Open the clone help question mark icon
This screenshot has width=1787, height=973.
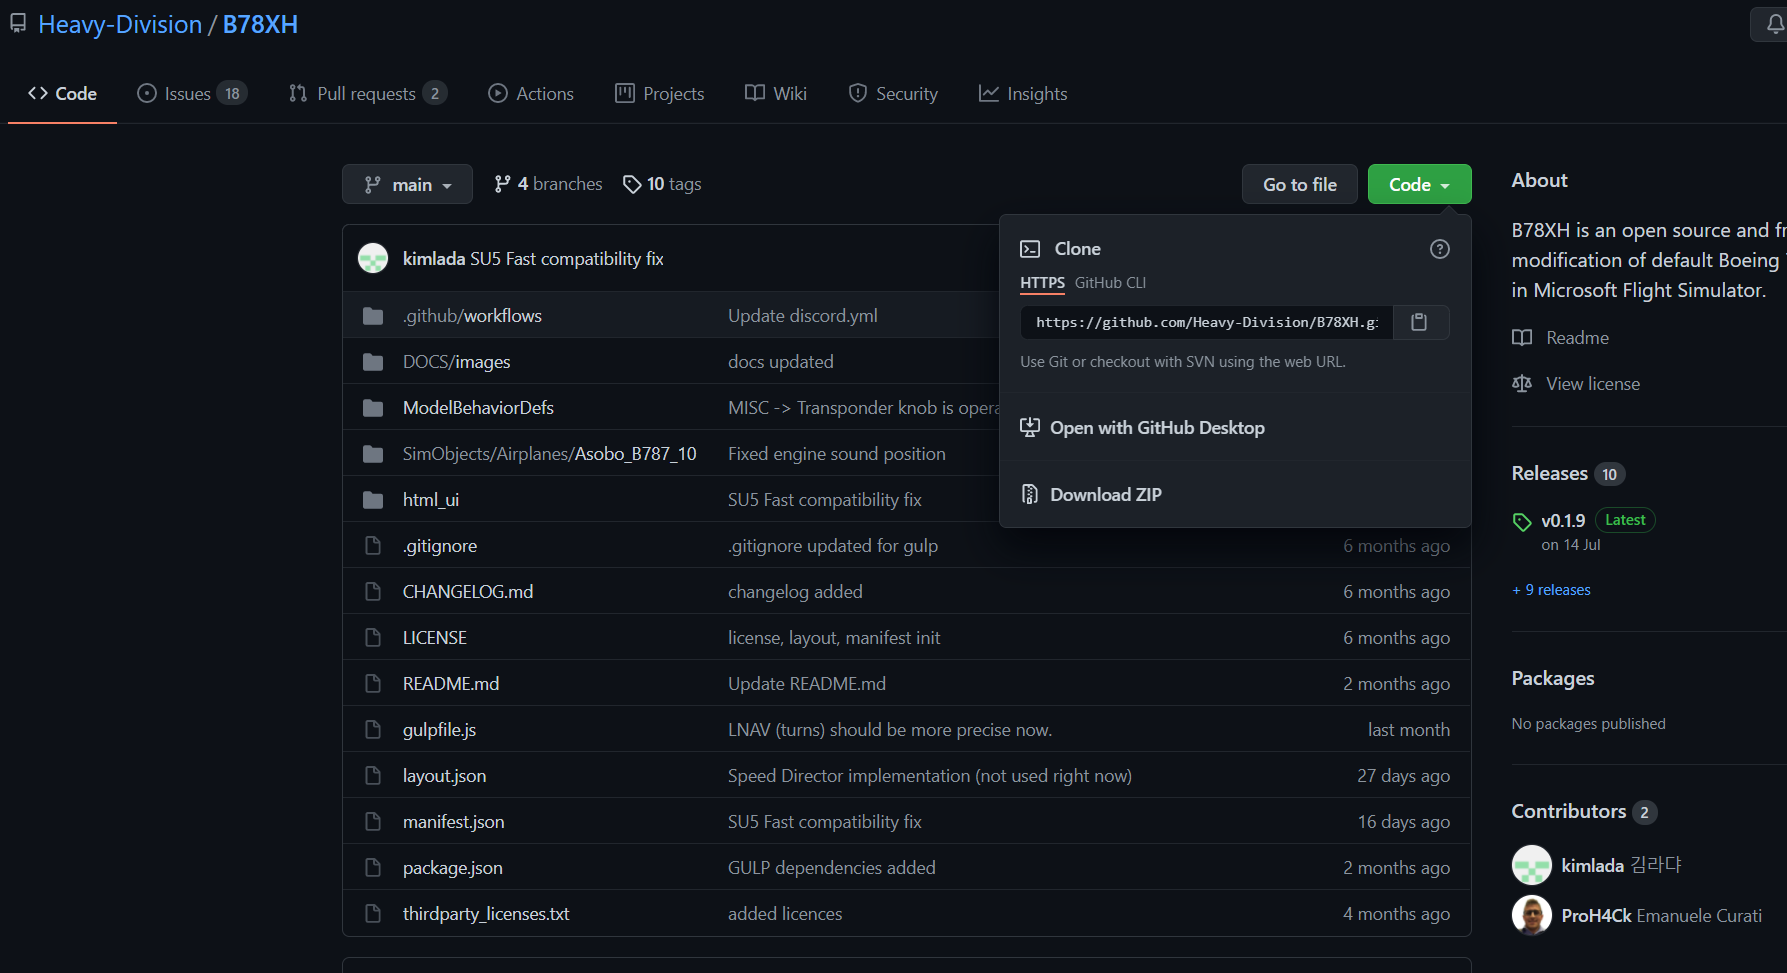(x=1440, y=249)
